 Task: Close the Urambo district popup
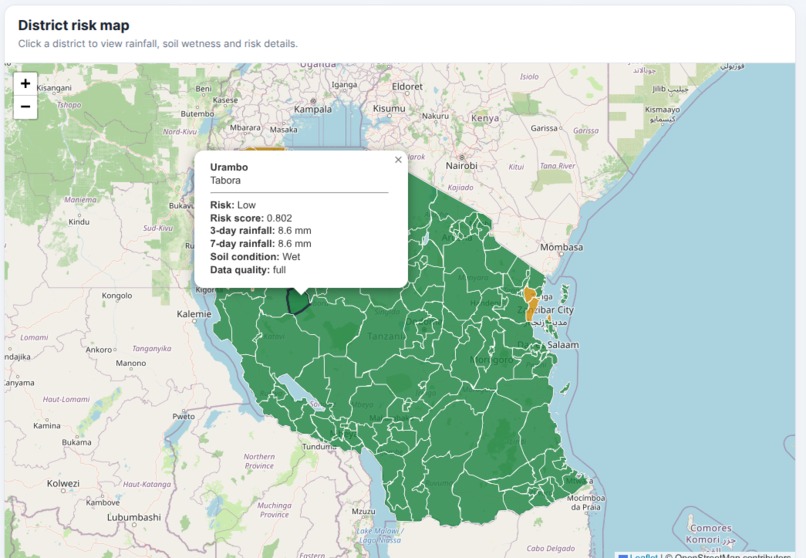398,160
